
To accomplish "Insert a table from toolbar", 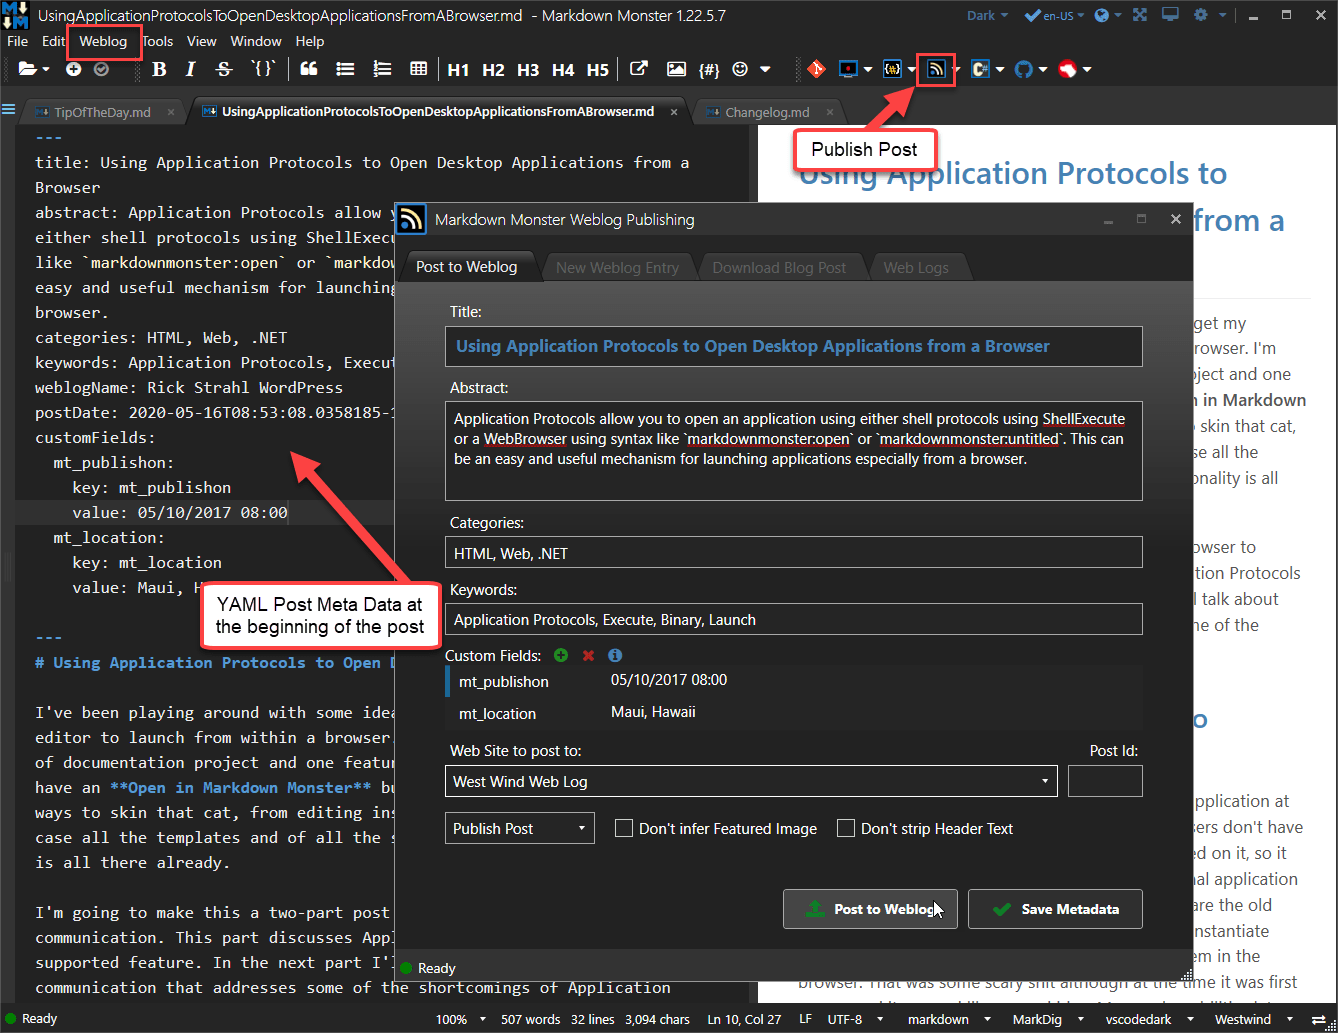I will click(419, 69).
